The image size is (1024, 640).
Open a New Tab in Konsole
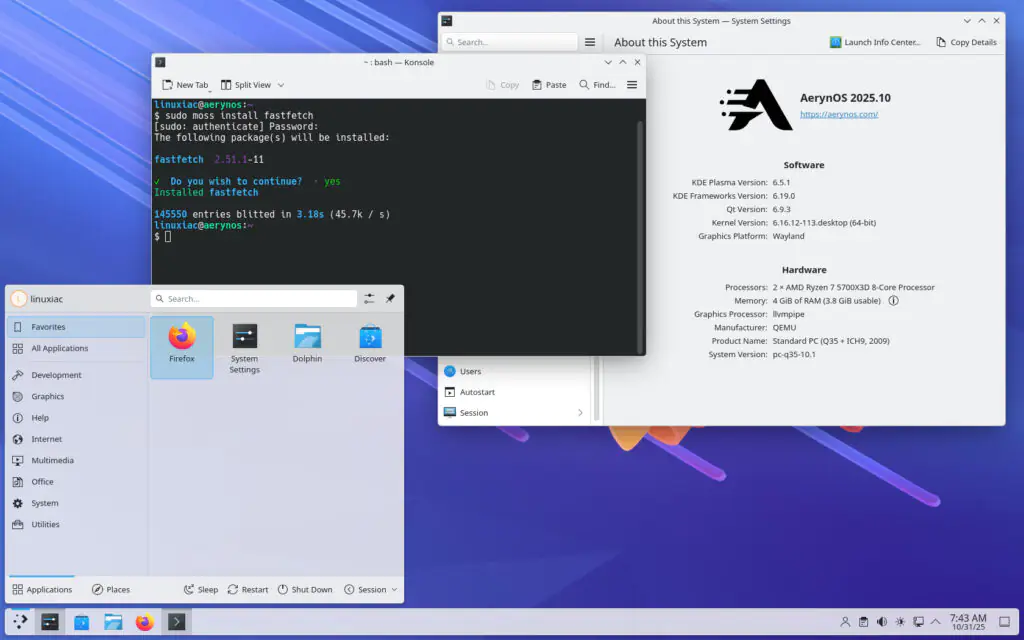[x=186, y=85]
